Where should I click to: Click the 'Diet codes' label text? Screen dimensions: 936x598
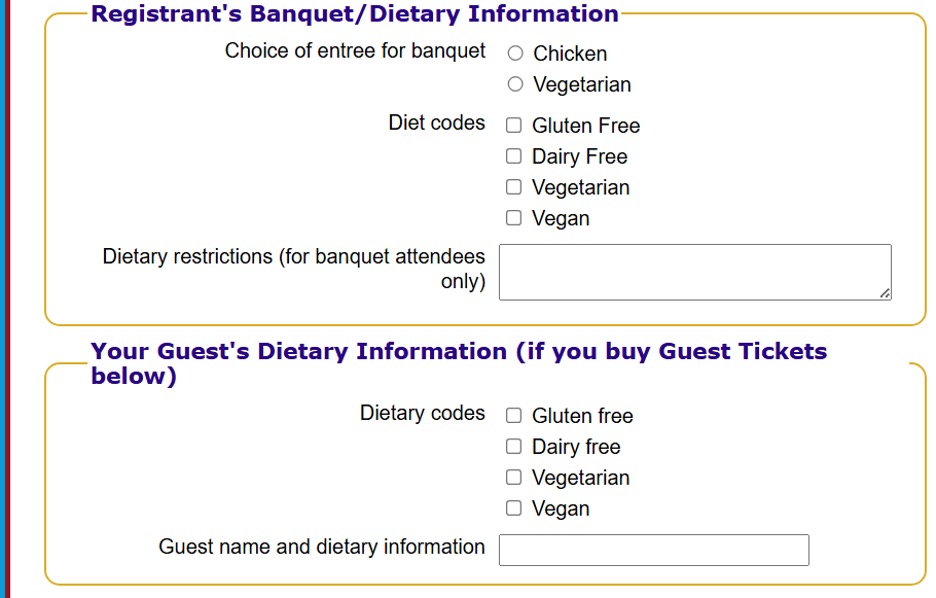point(436,123)
